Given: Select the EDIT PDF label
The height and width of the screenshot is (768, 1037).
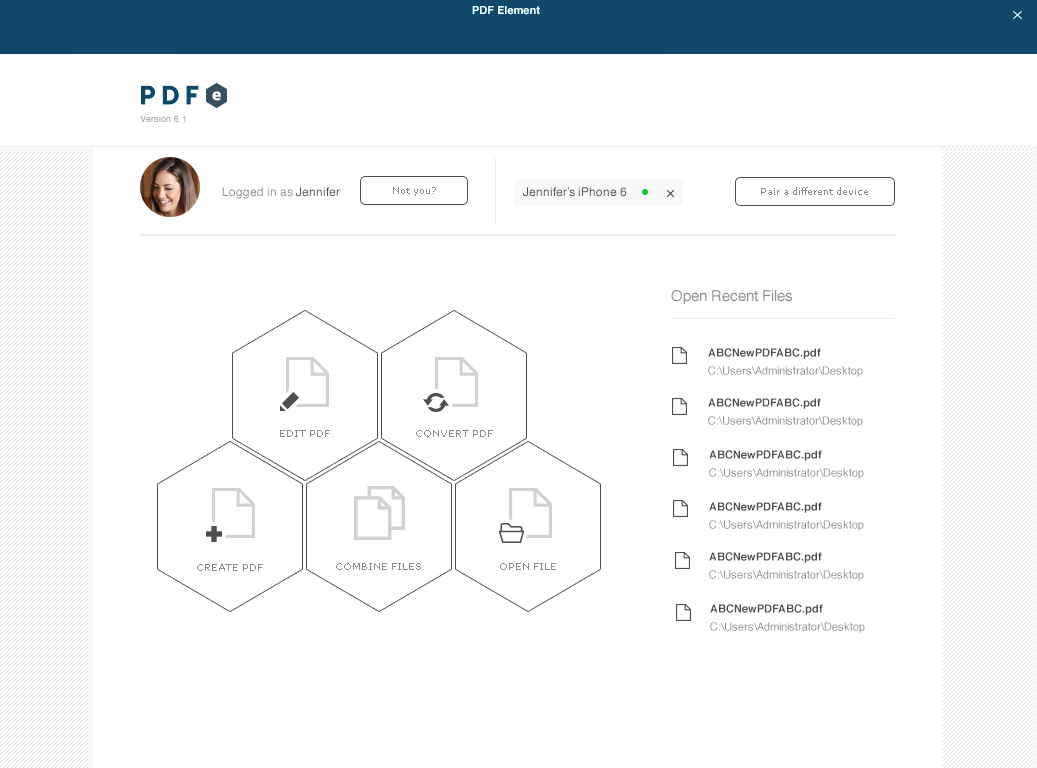Looking at the screenshot, I should pos(304,433).
